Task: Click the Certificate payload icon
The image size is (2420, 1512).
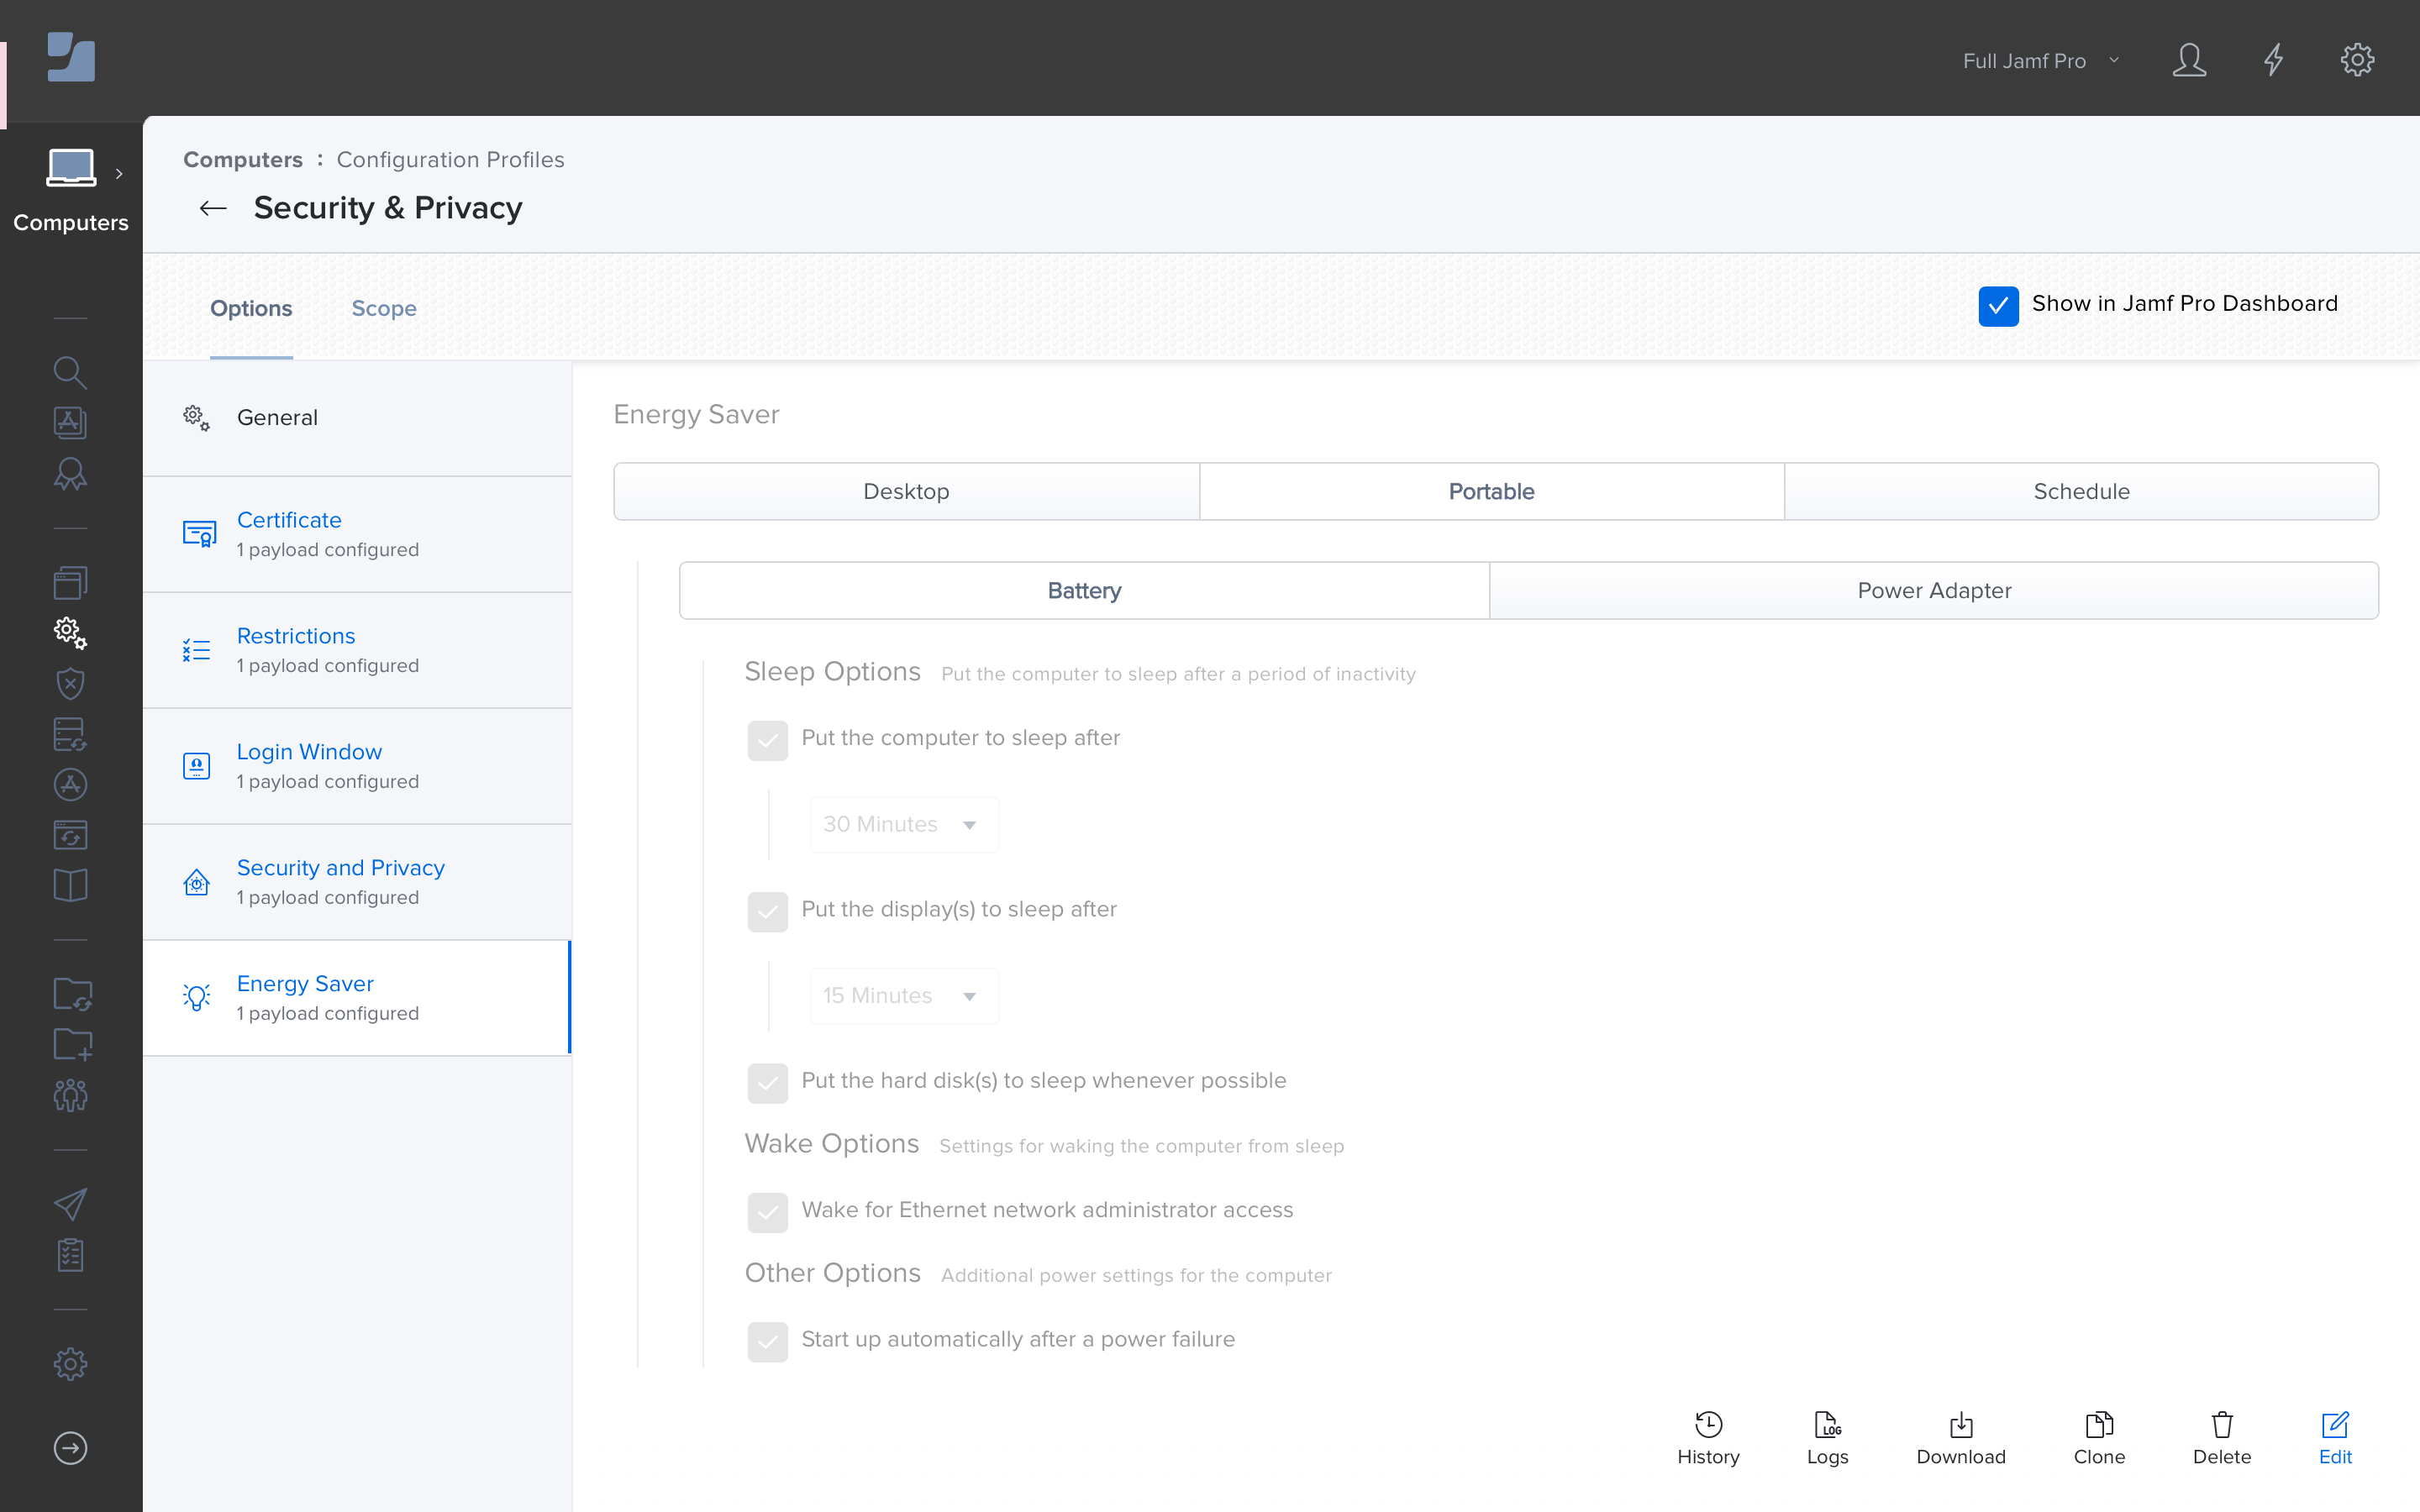Action: tap(197, 533)
